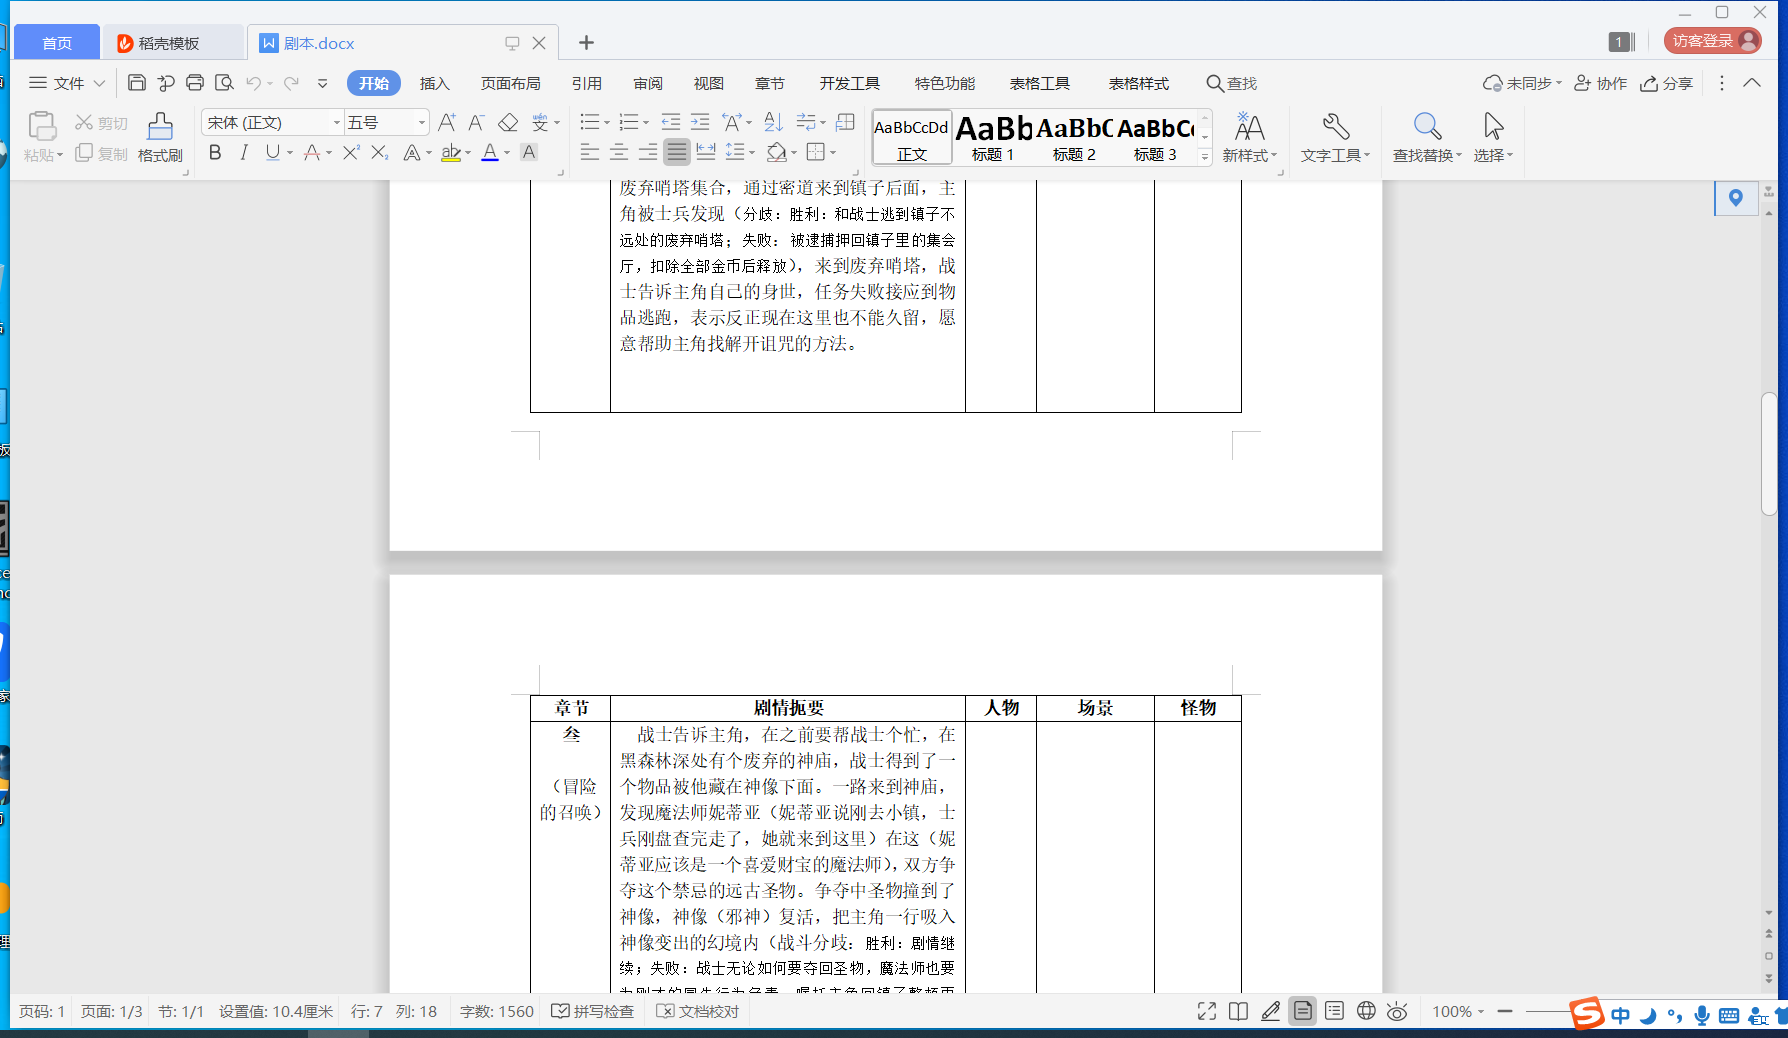Click the 访客登录 login button
Viewport: 1788px width, 1038px height.
1713,40
